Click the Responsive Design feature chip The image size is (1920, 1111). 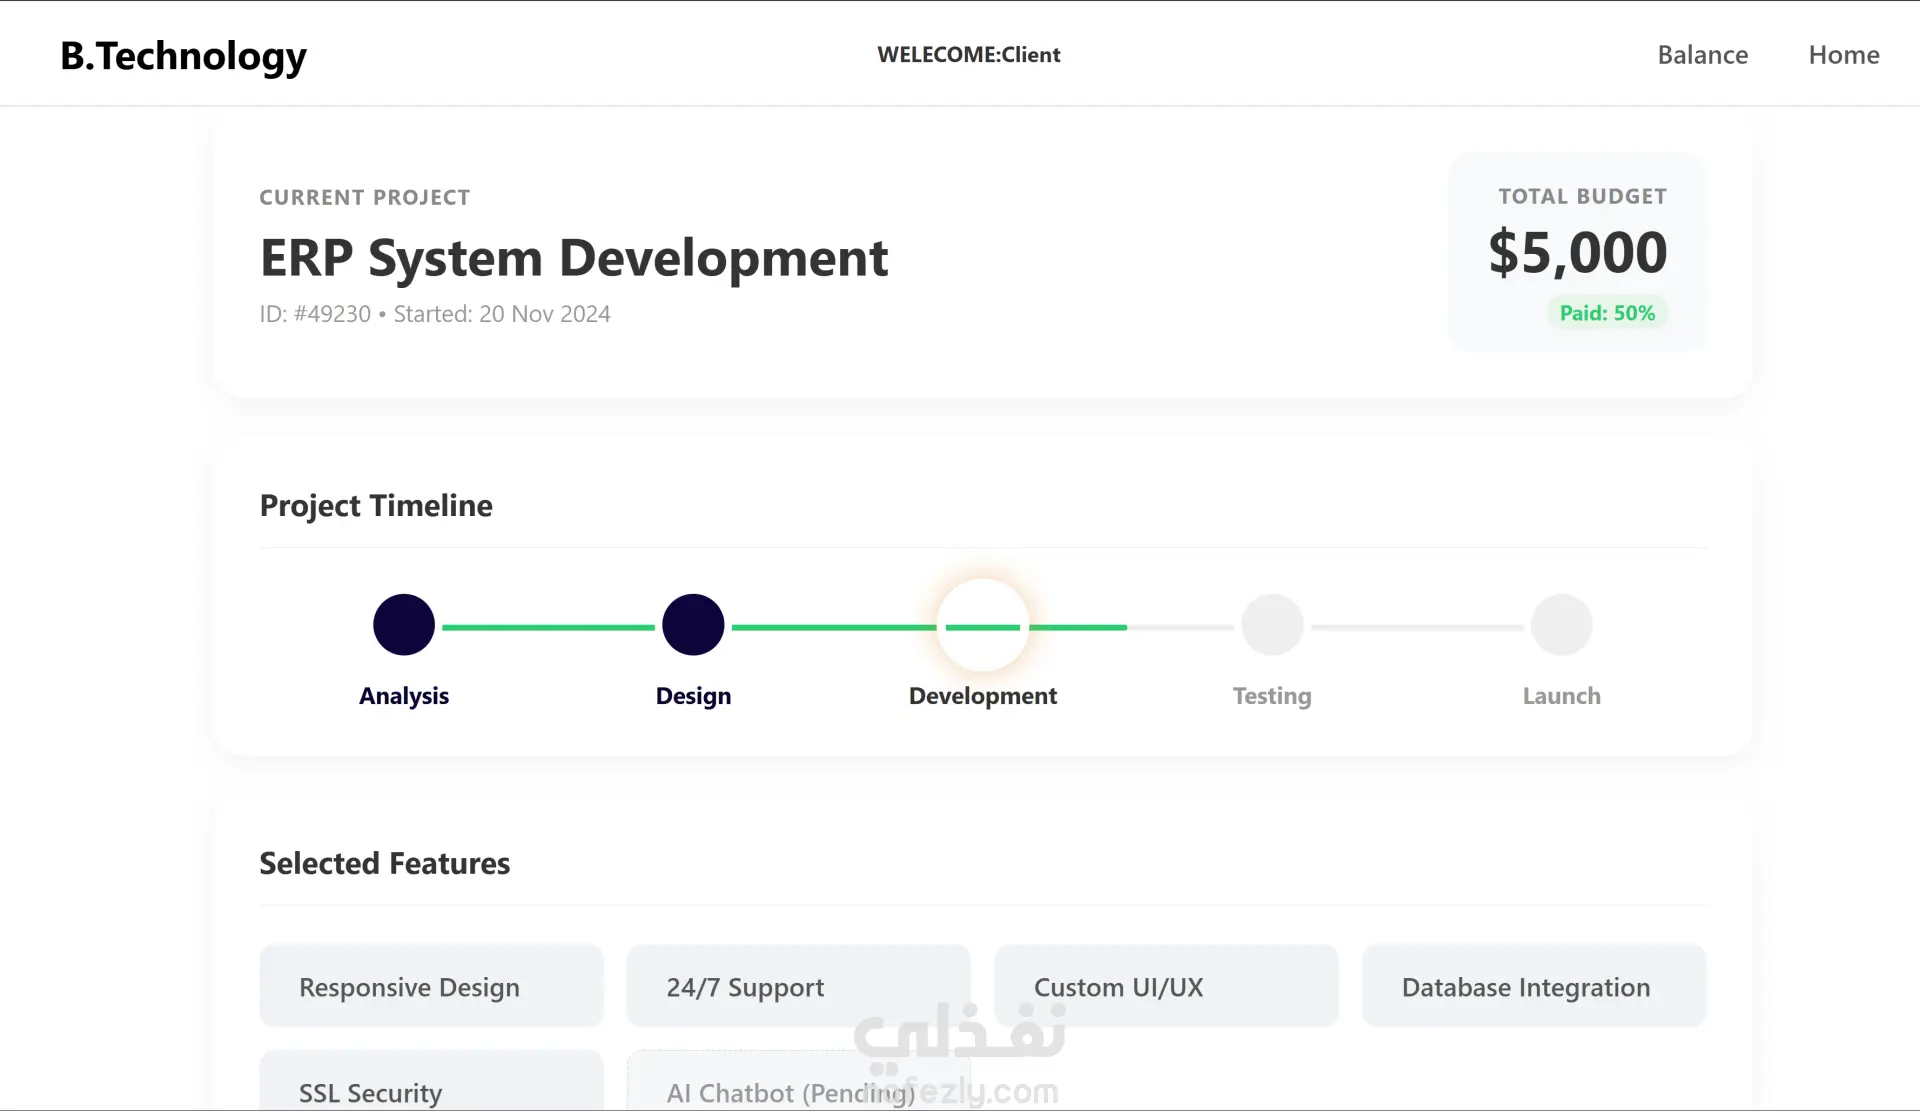431,987
